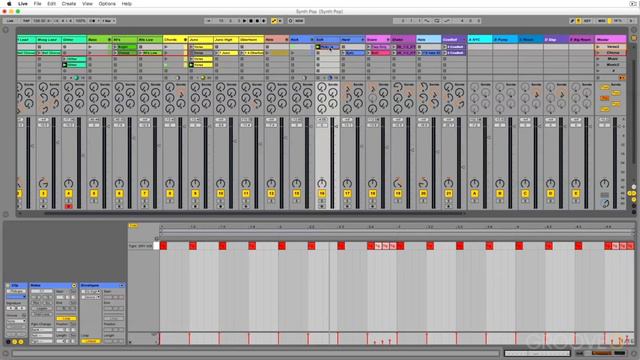
Task: Open the File menu
Action: click(38, 4)
